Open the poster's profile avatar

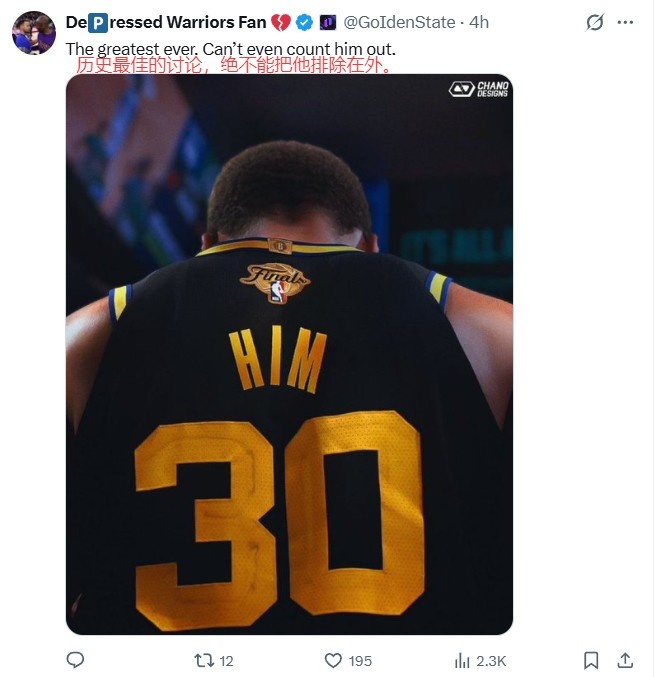(x=34, y=33)
